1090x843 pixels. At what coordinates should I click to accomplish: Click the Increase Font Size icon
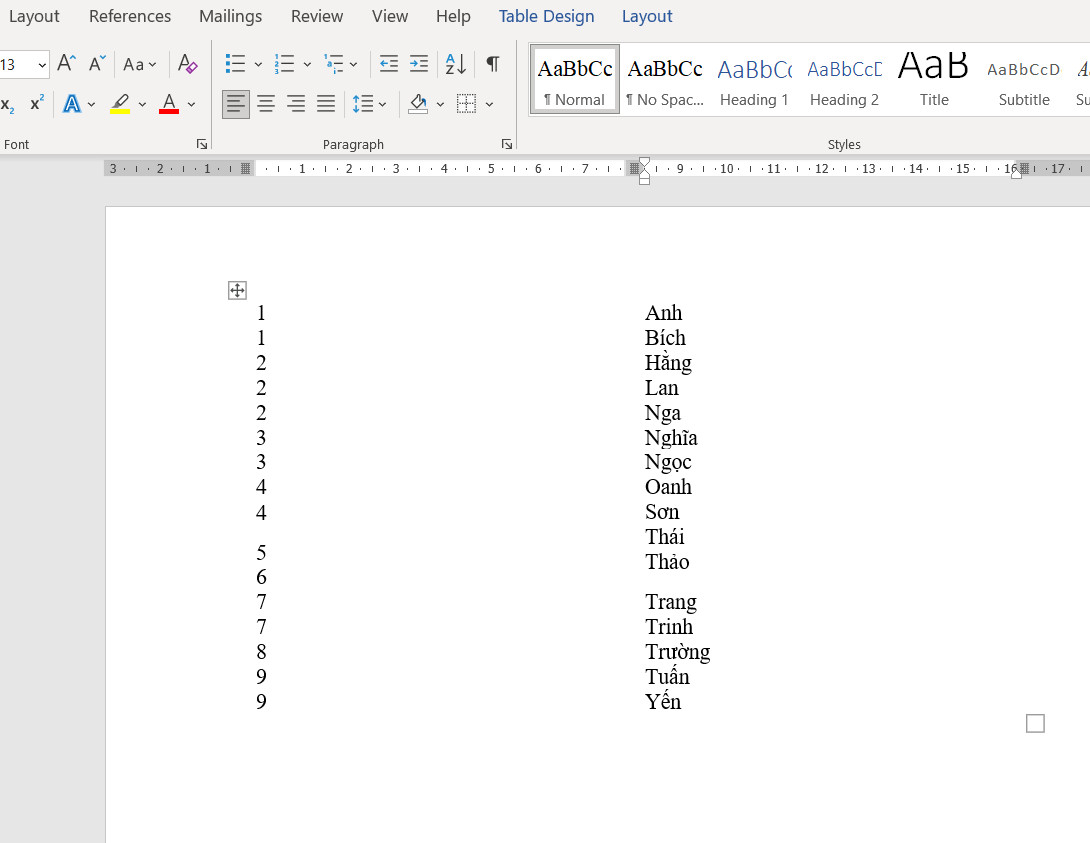(66, 64)
